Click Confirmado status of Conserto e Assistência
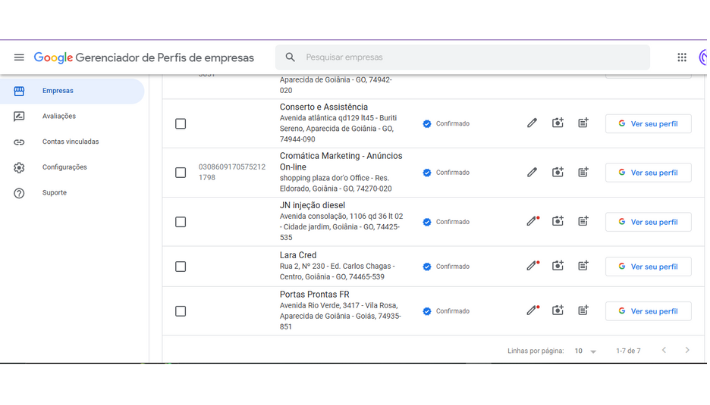The width and height of the screenshot is (710, 405). (x=446, y=124)
